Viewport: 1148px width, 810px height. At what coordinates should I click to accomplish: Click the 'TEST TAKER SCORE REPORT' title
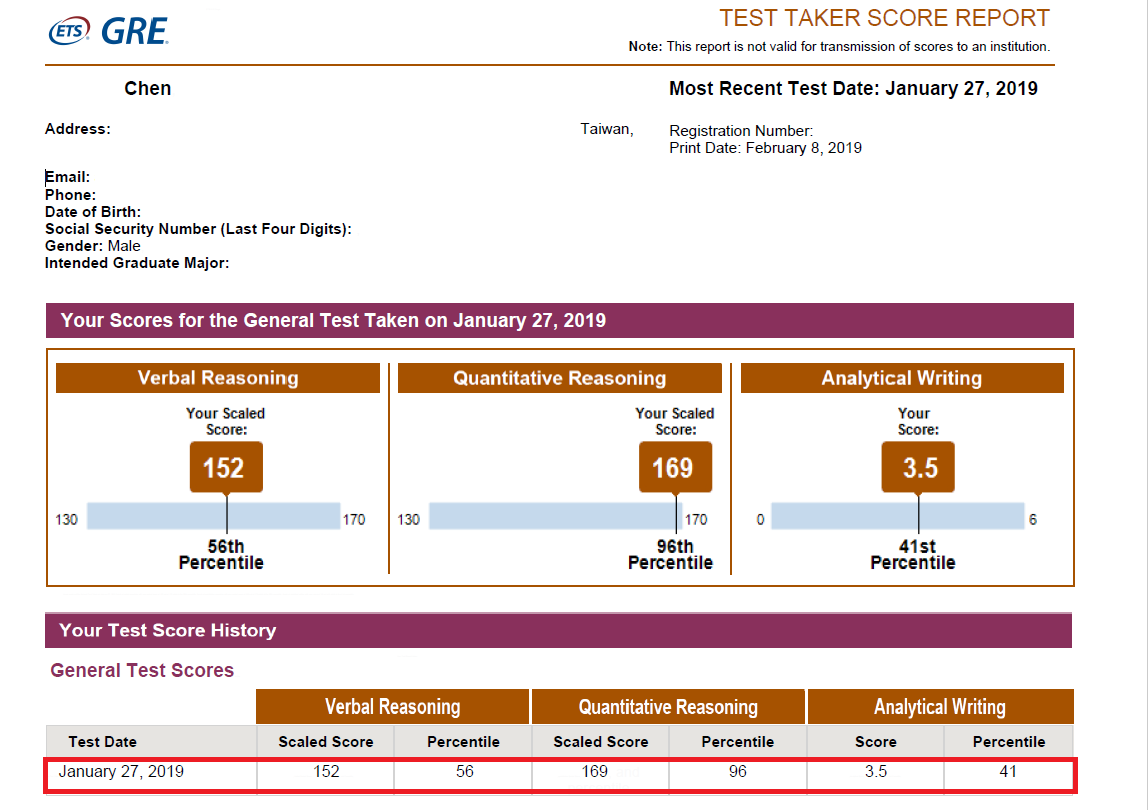tap(884, 18)
